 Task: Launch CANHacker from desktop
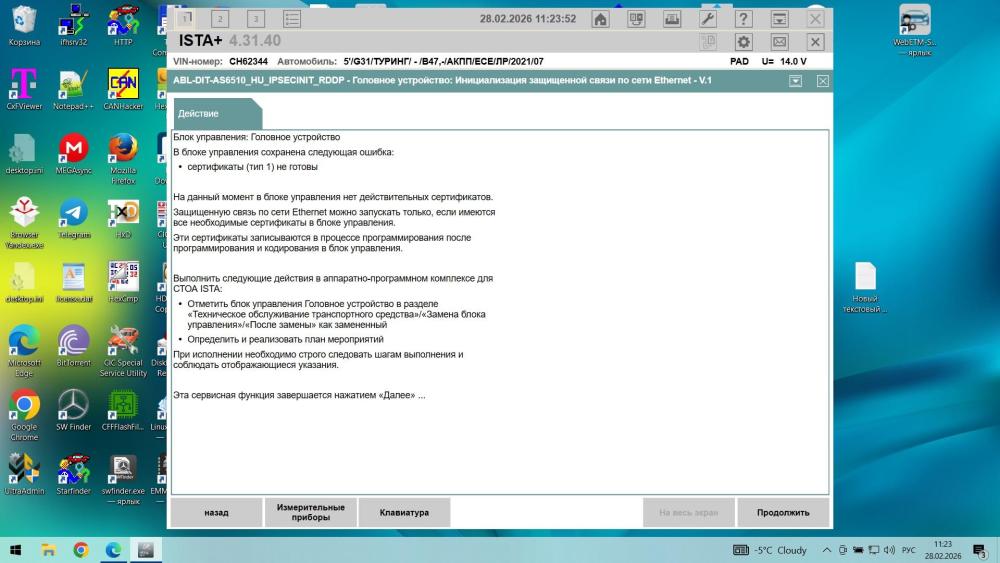pos(123,90)
